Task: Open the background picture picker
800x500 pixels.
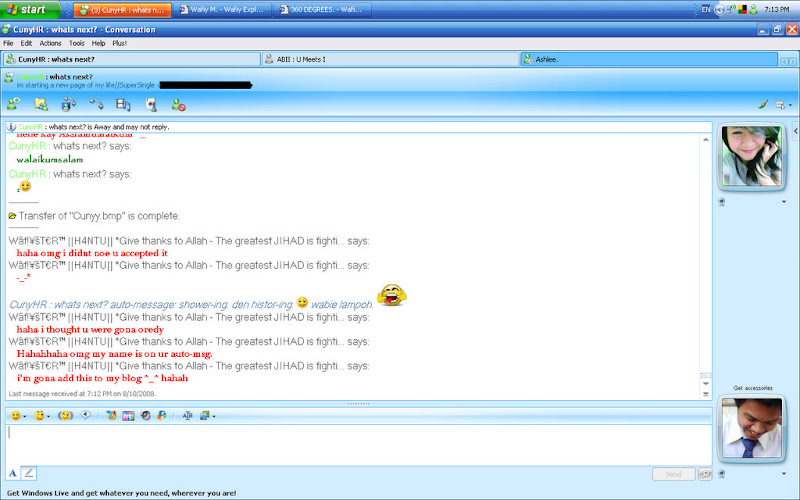Action: click(x=205, y=416)
